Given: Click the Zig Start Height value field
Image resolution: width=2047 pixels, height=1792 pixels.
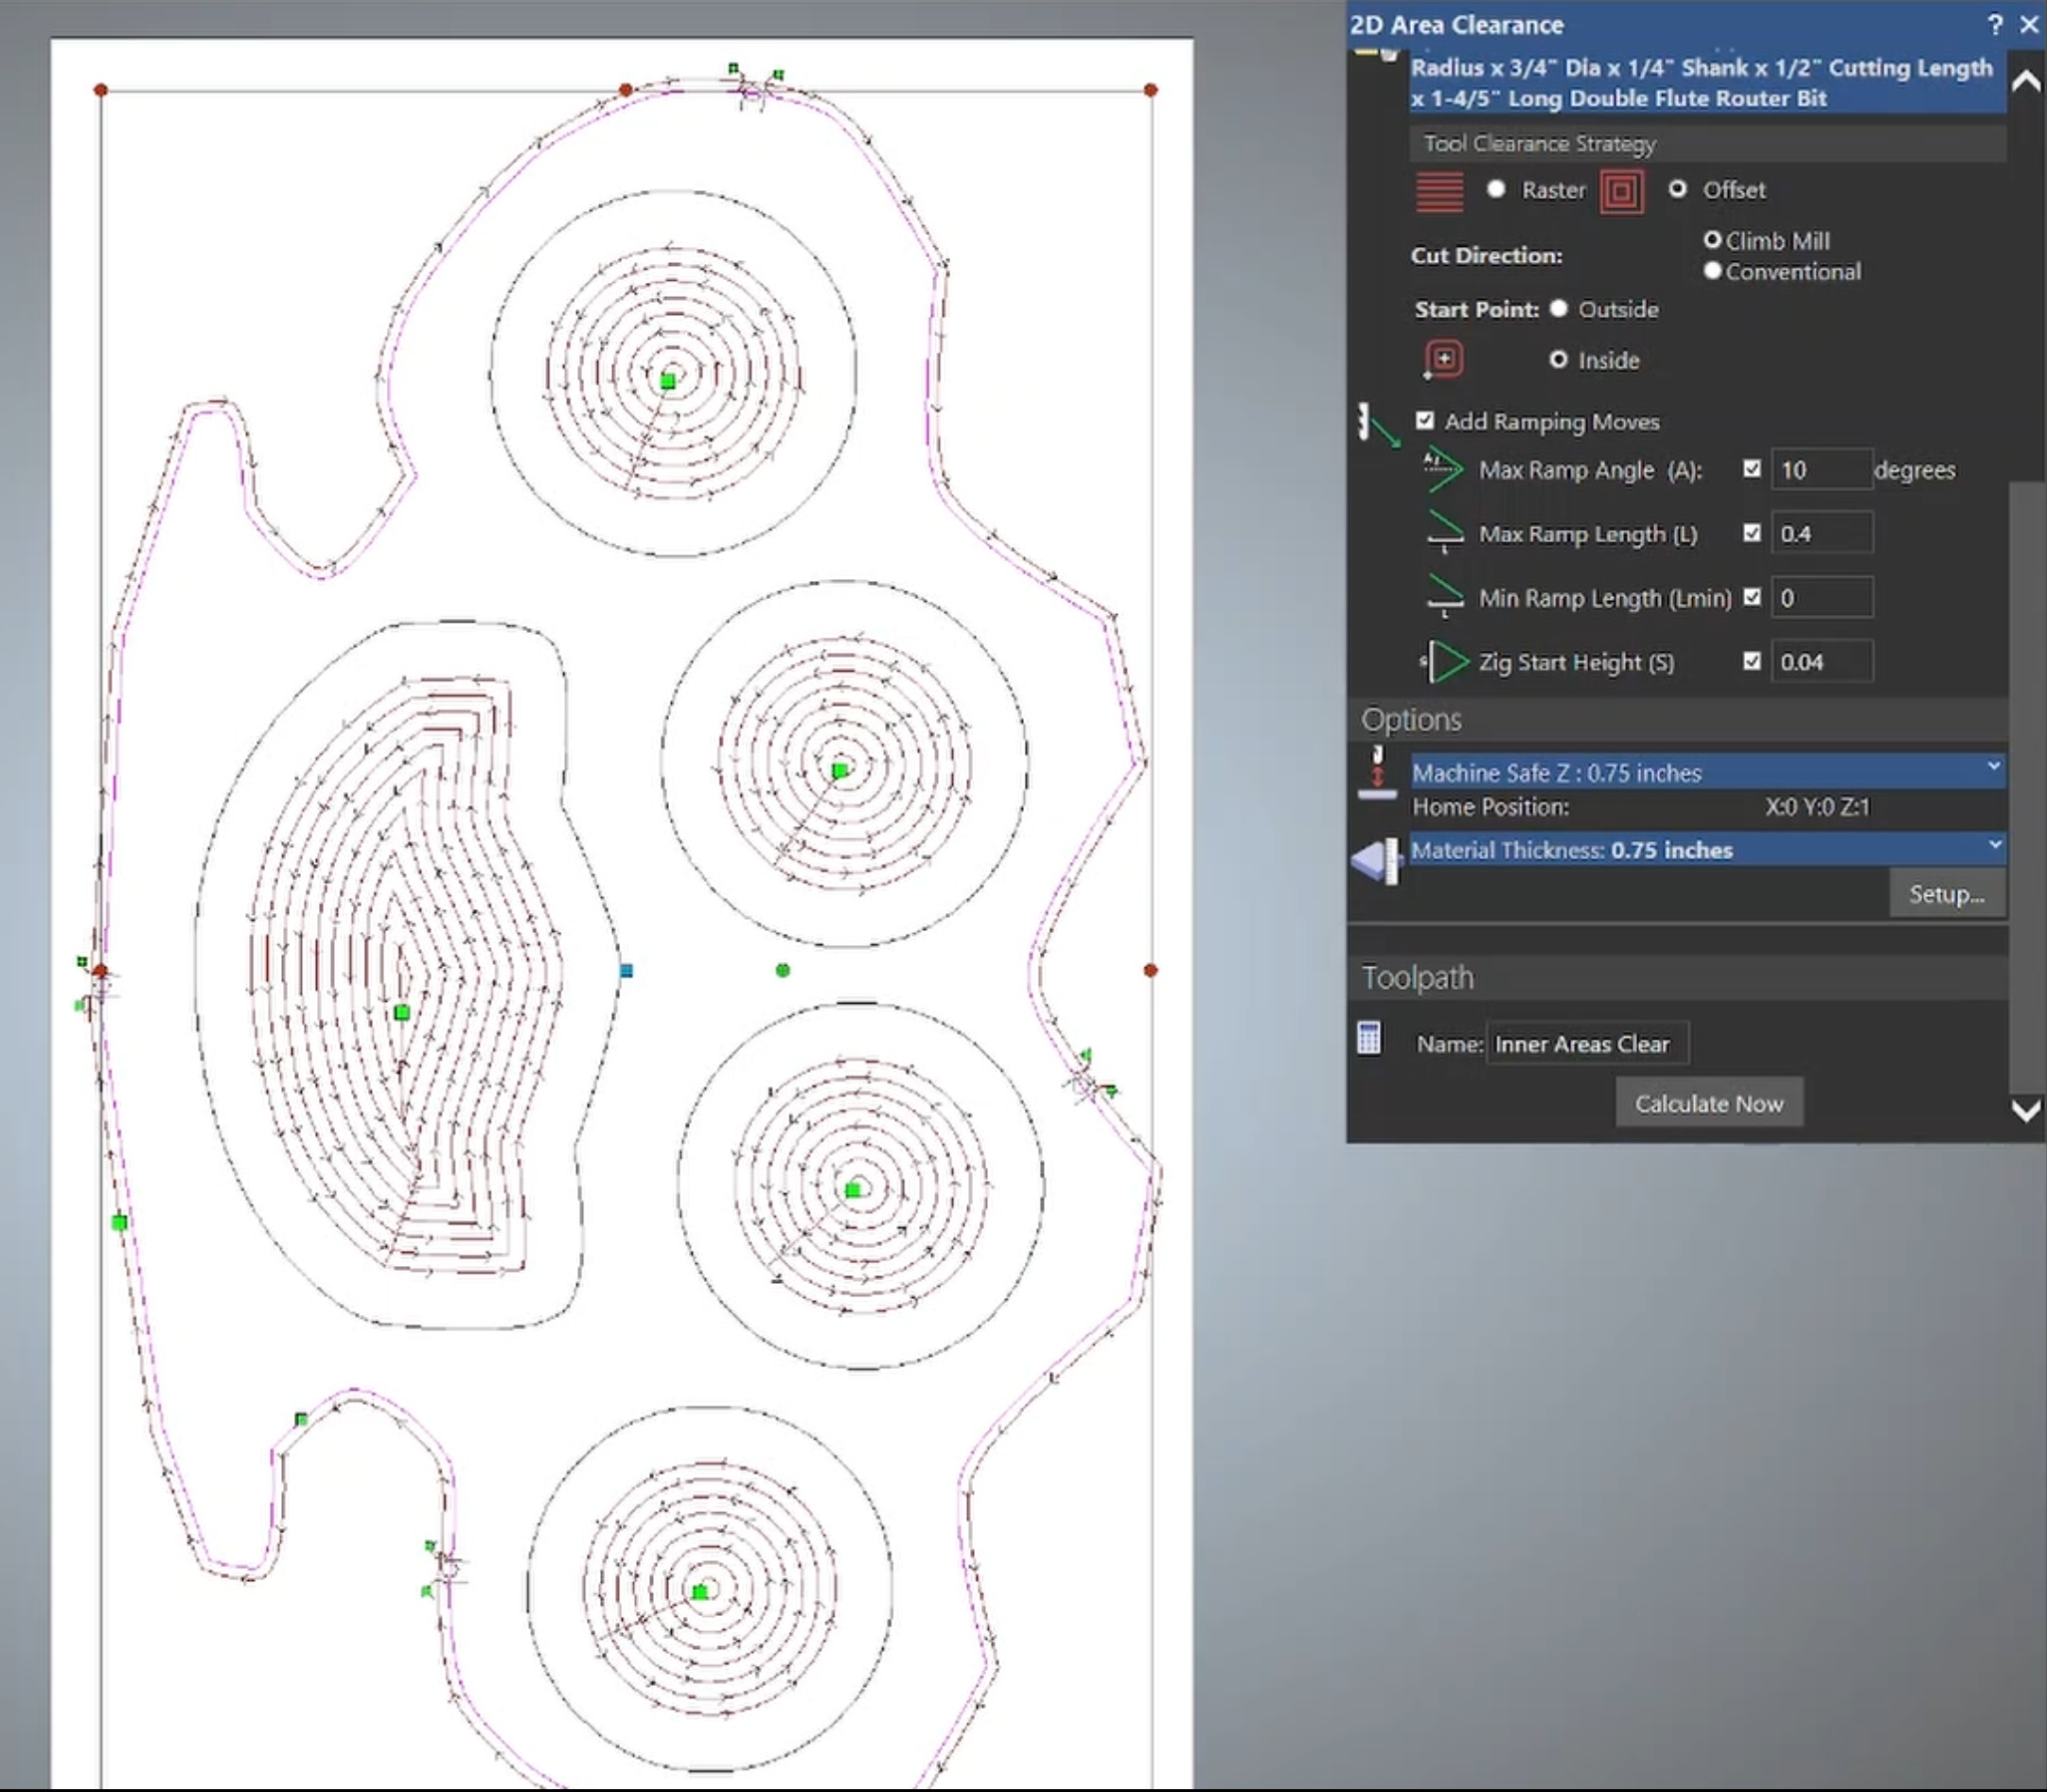Looking at the screenshot, I should click(1821, 661).
